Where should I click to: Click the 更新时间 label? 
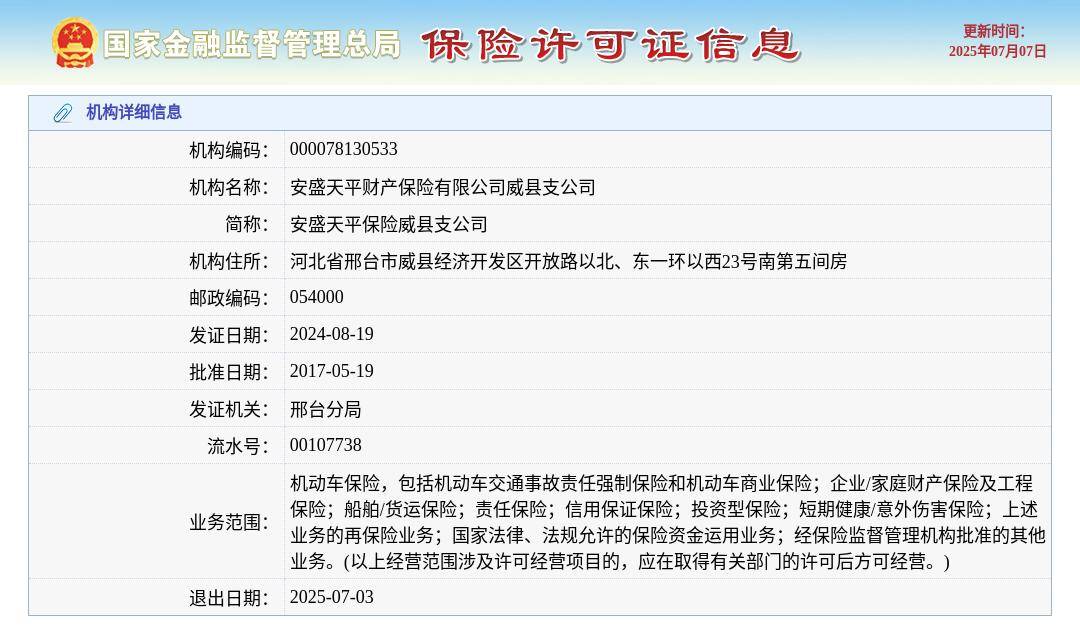[993, 31]
